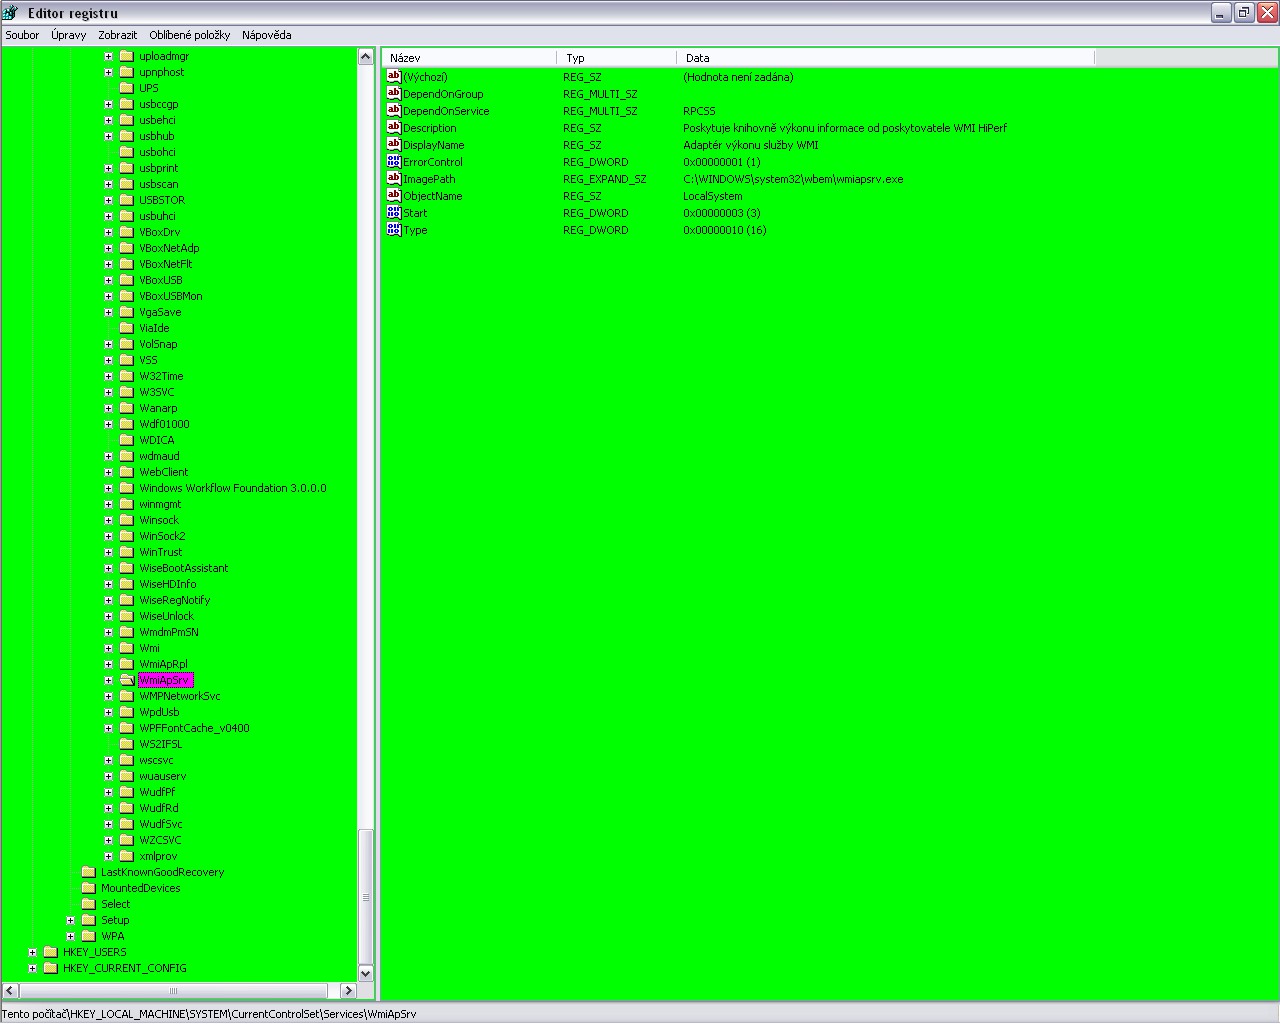Sort values by Typ column header
Viewport: 1280px width, 1024px height.
[617, 58]
